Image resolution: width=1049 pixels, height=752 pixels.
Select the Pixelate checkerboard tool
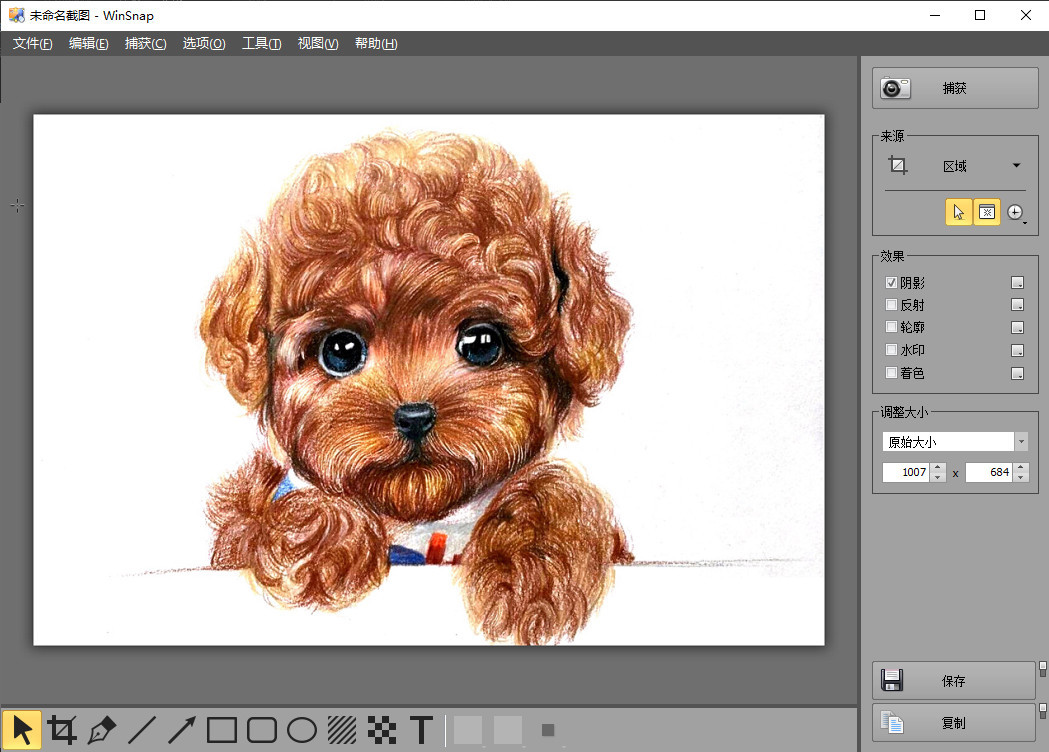click(381, 730)
